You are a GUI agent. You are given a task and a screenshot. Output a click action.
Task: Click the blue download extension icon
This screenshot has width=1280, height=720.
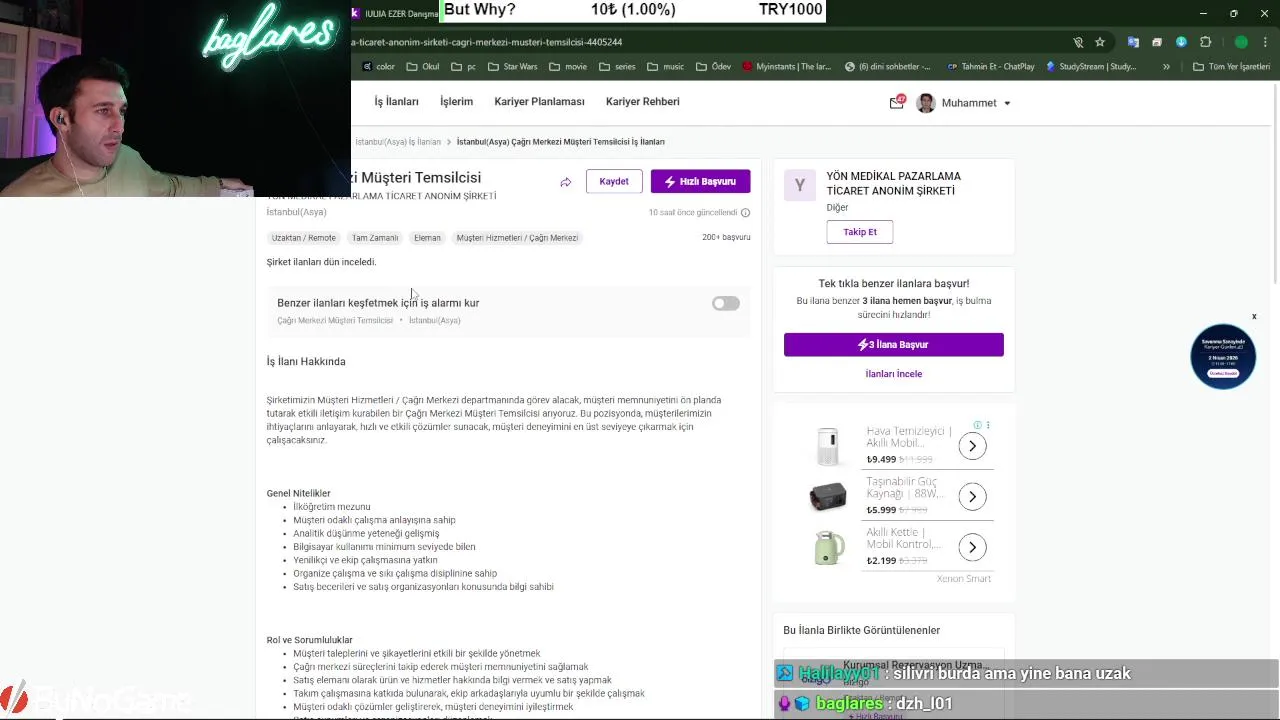[x=1181, y=42]
